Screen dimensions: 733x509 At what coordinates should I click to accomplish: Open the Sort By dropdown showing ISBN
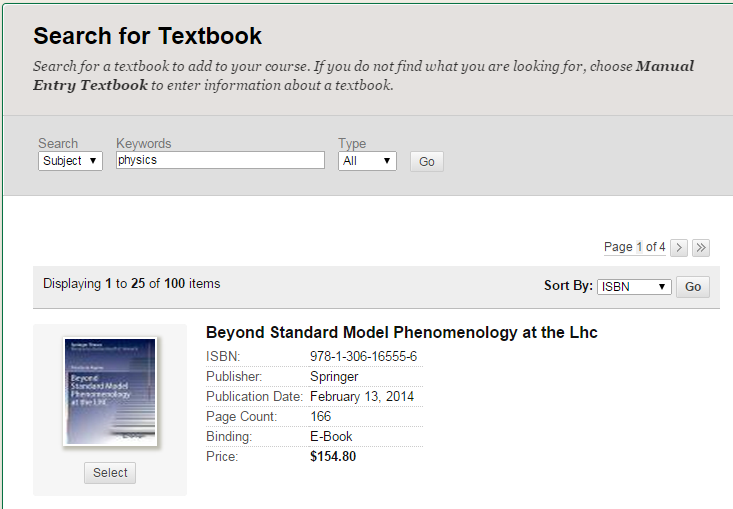coord(634,287)
